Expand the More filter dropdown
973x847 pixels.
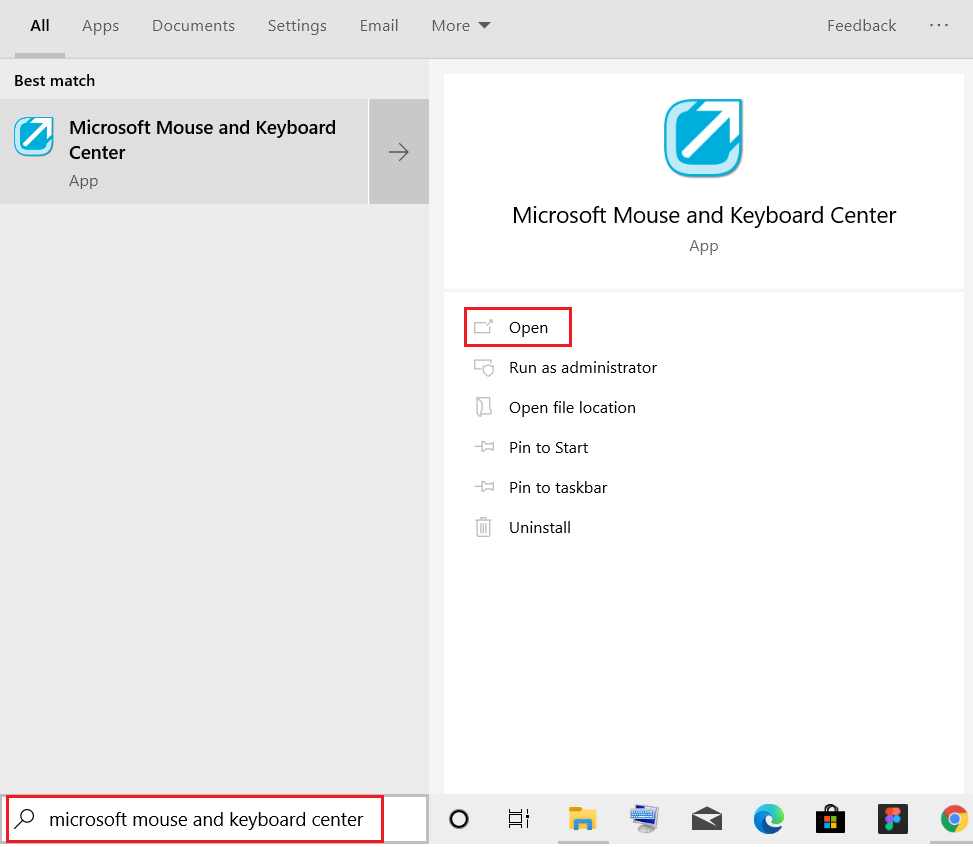[460, 26]
